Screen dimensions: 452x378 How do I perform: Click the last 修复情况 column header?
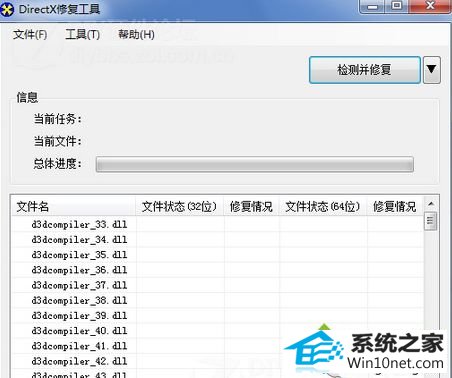395,207
